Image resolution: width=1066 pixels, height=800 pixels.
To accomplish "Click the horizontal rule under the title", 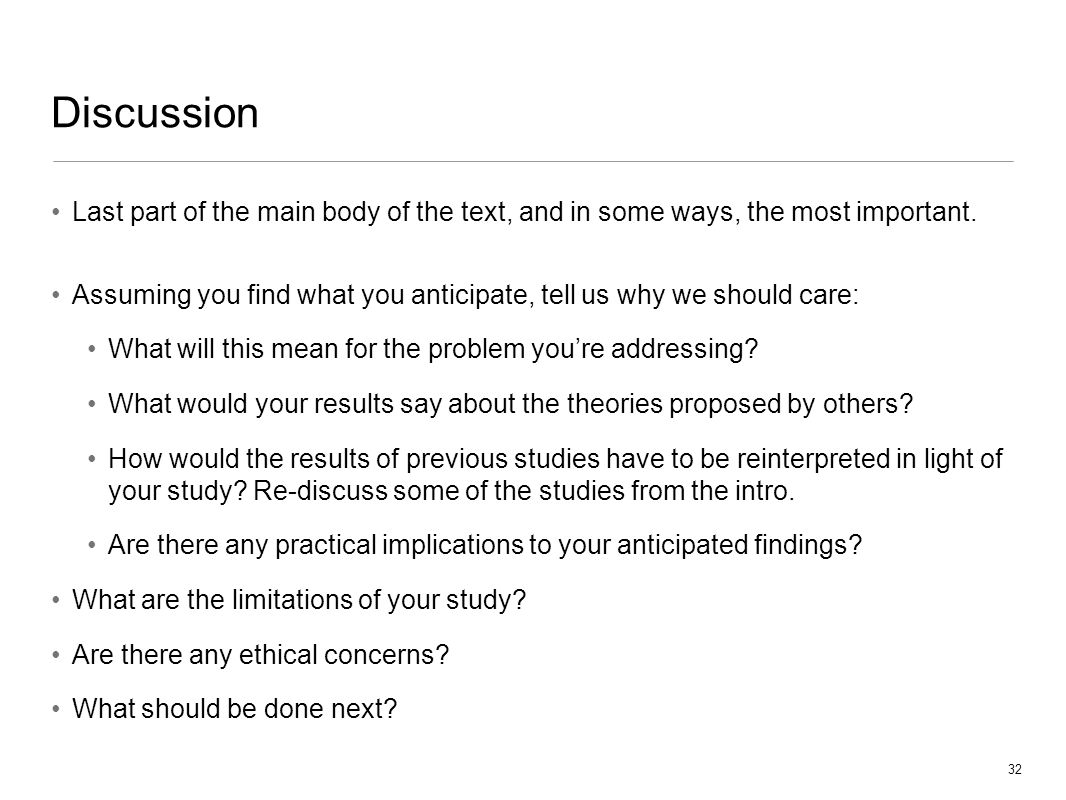I will (533, 162).
